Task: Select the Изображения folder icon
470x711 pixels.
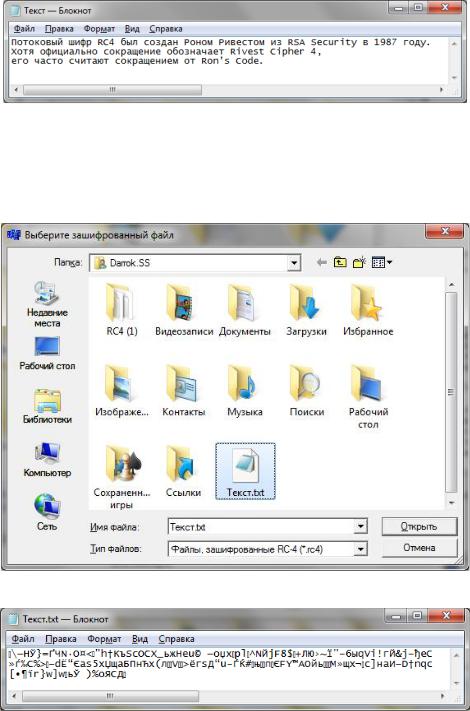Action: 121,391
